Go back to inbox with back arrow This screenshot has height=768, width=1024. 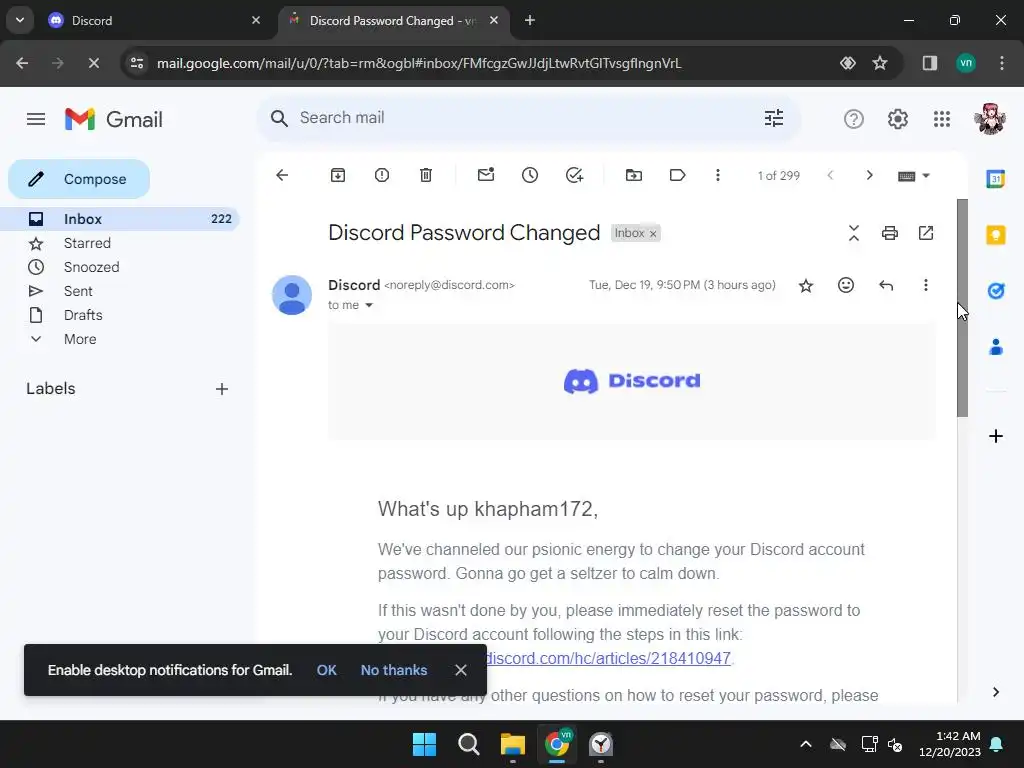[x=282, y=175]
